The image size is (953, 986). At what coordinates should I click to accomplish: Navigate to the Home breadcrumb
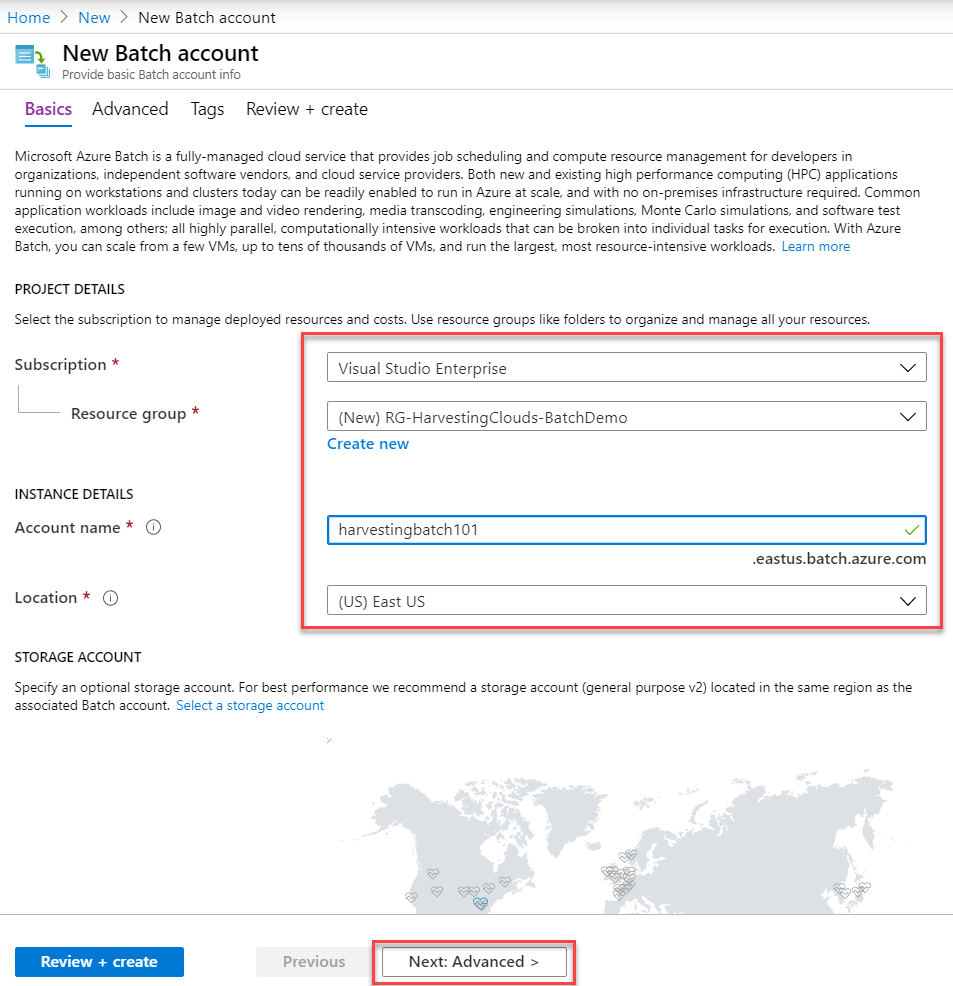coord(29,18)
